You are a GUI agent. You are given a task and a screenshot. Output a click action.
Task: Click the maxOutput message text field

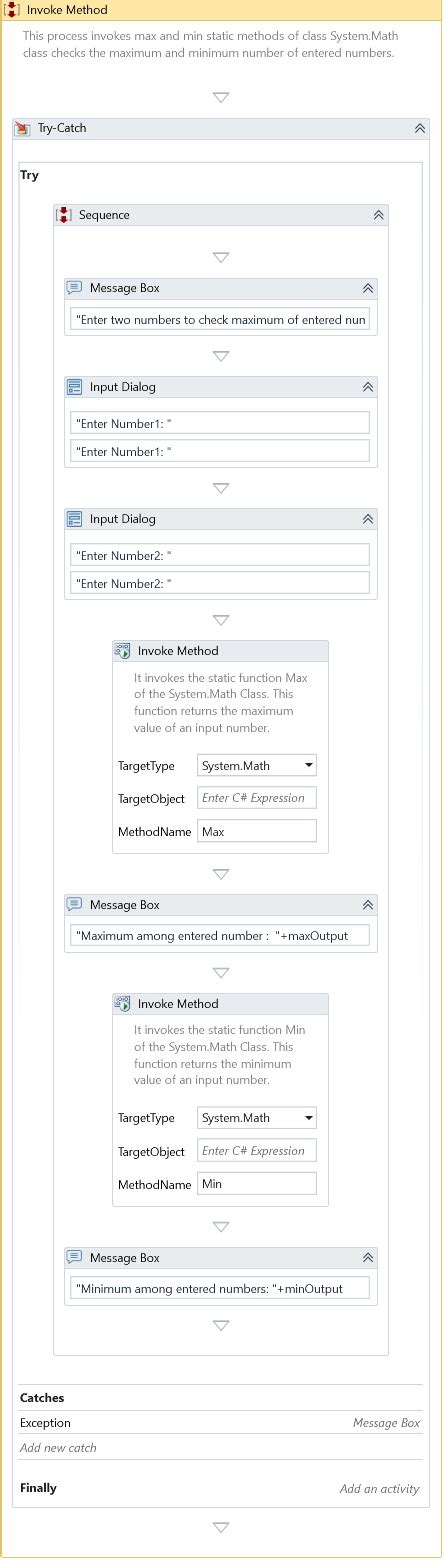[x=220, y=936]
